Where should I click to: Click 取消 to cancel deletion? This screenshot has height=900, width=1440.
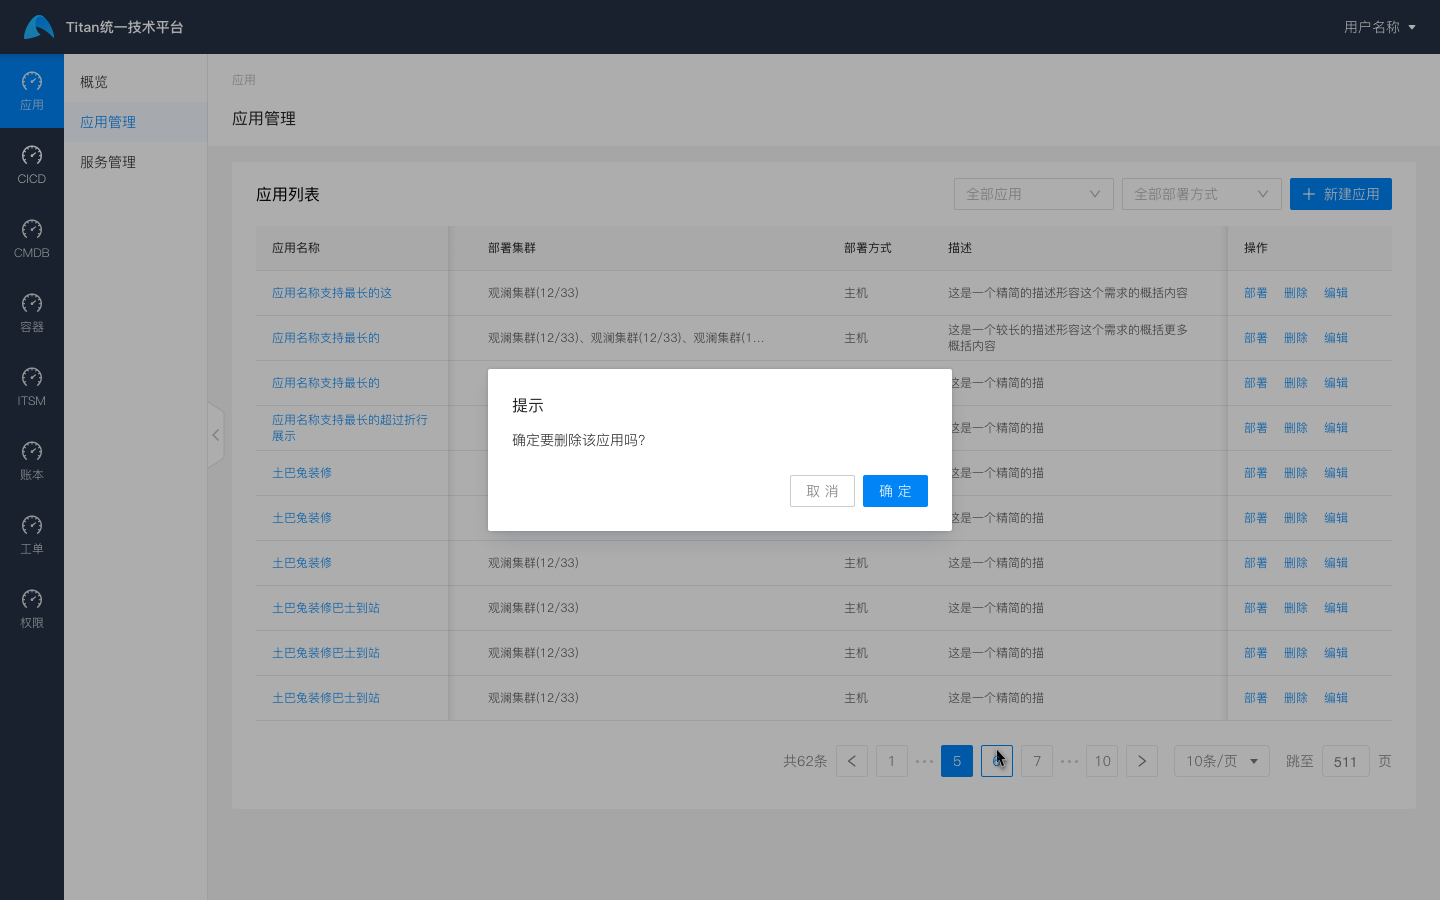tap(822, 491)
